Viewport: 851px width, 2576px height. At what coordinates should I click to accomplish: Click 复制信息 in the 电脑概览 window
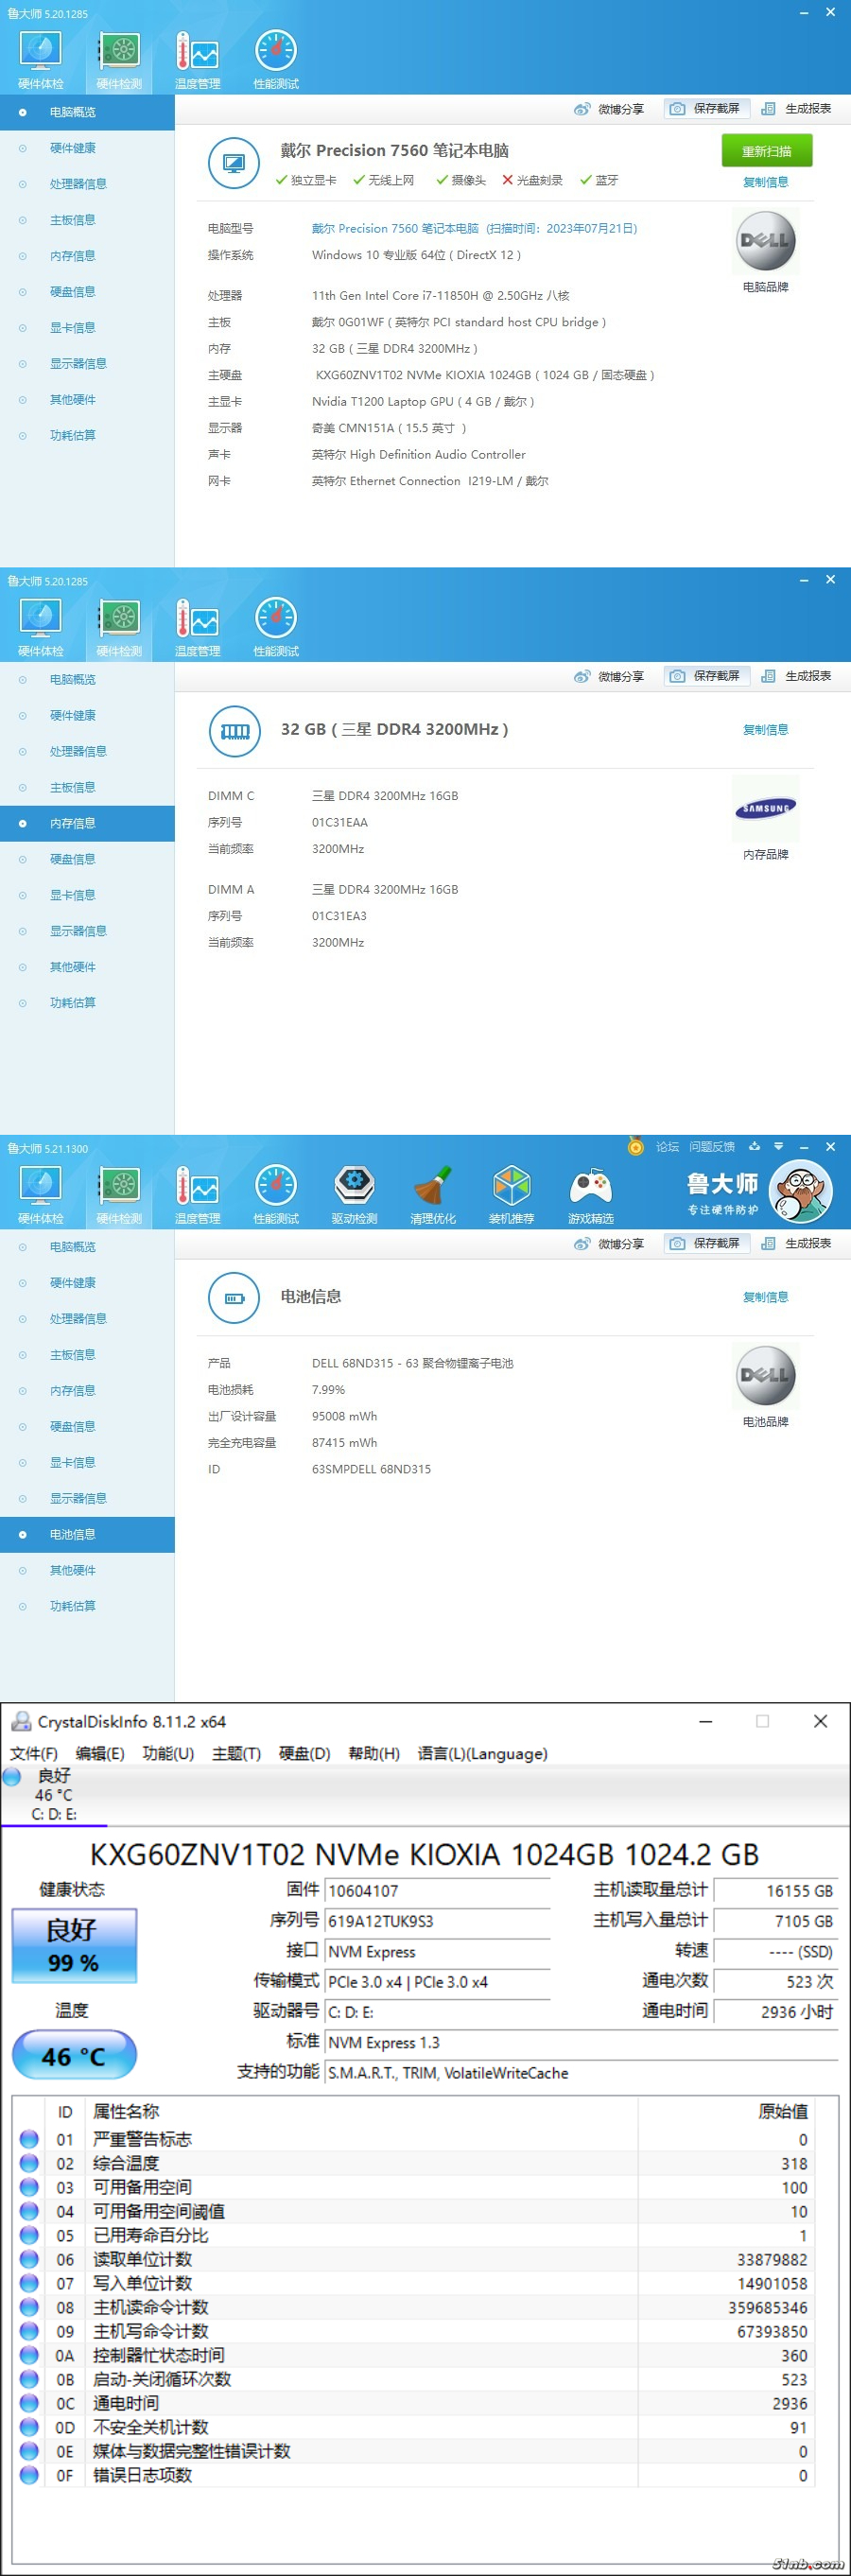[x=765, y=182]
